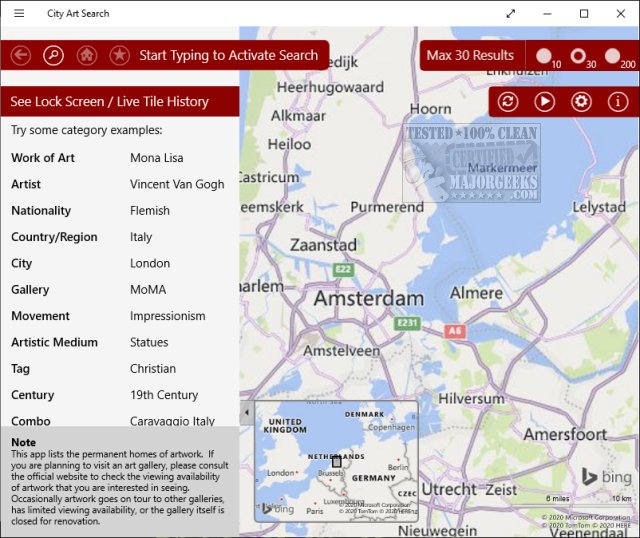640x538 pixels.
Task: Click the Note heading
Action: pyautogui.click(x=23, y=442)
